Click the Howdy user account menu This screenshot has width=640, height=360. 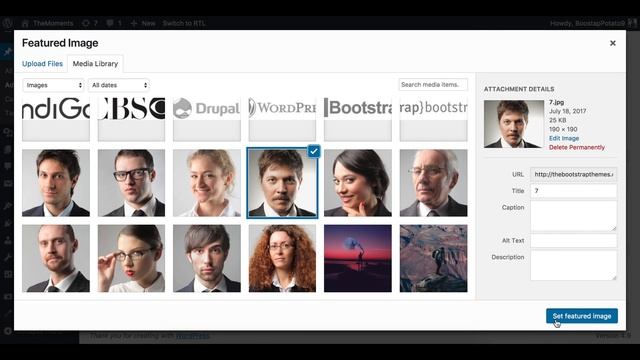point(592,23)
